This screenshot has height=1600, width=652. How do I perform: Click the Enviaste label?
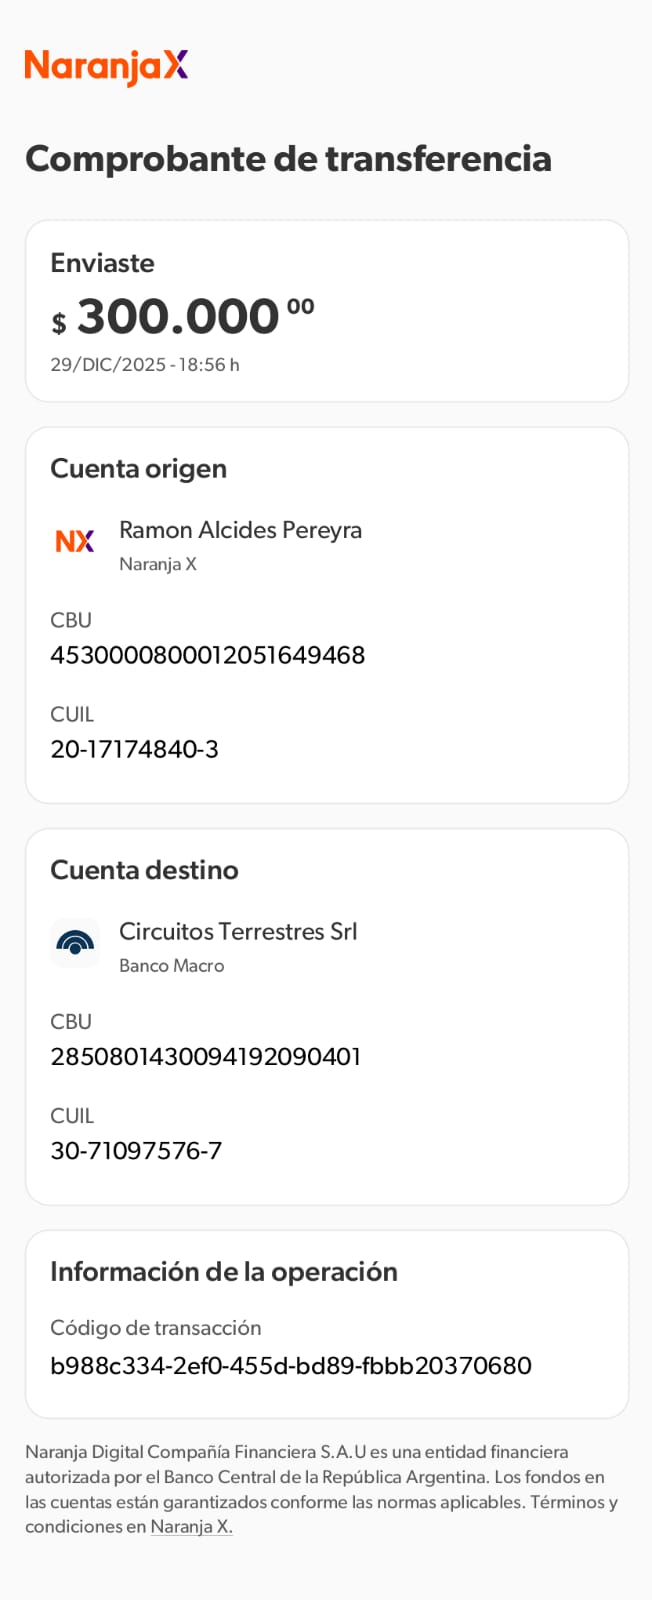click(x=102, y=263)
